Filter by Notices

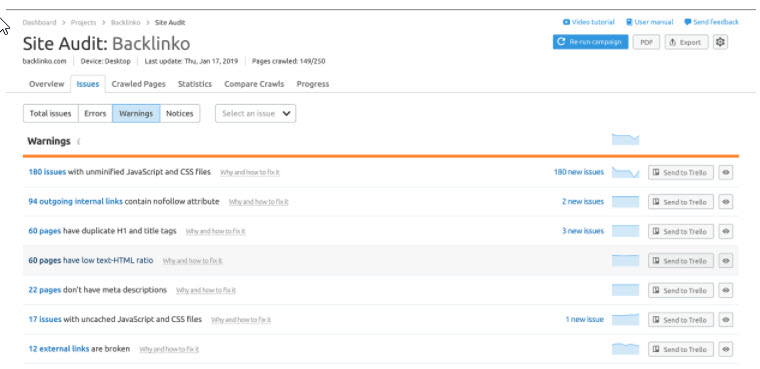[180, 113]
